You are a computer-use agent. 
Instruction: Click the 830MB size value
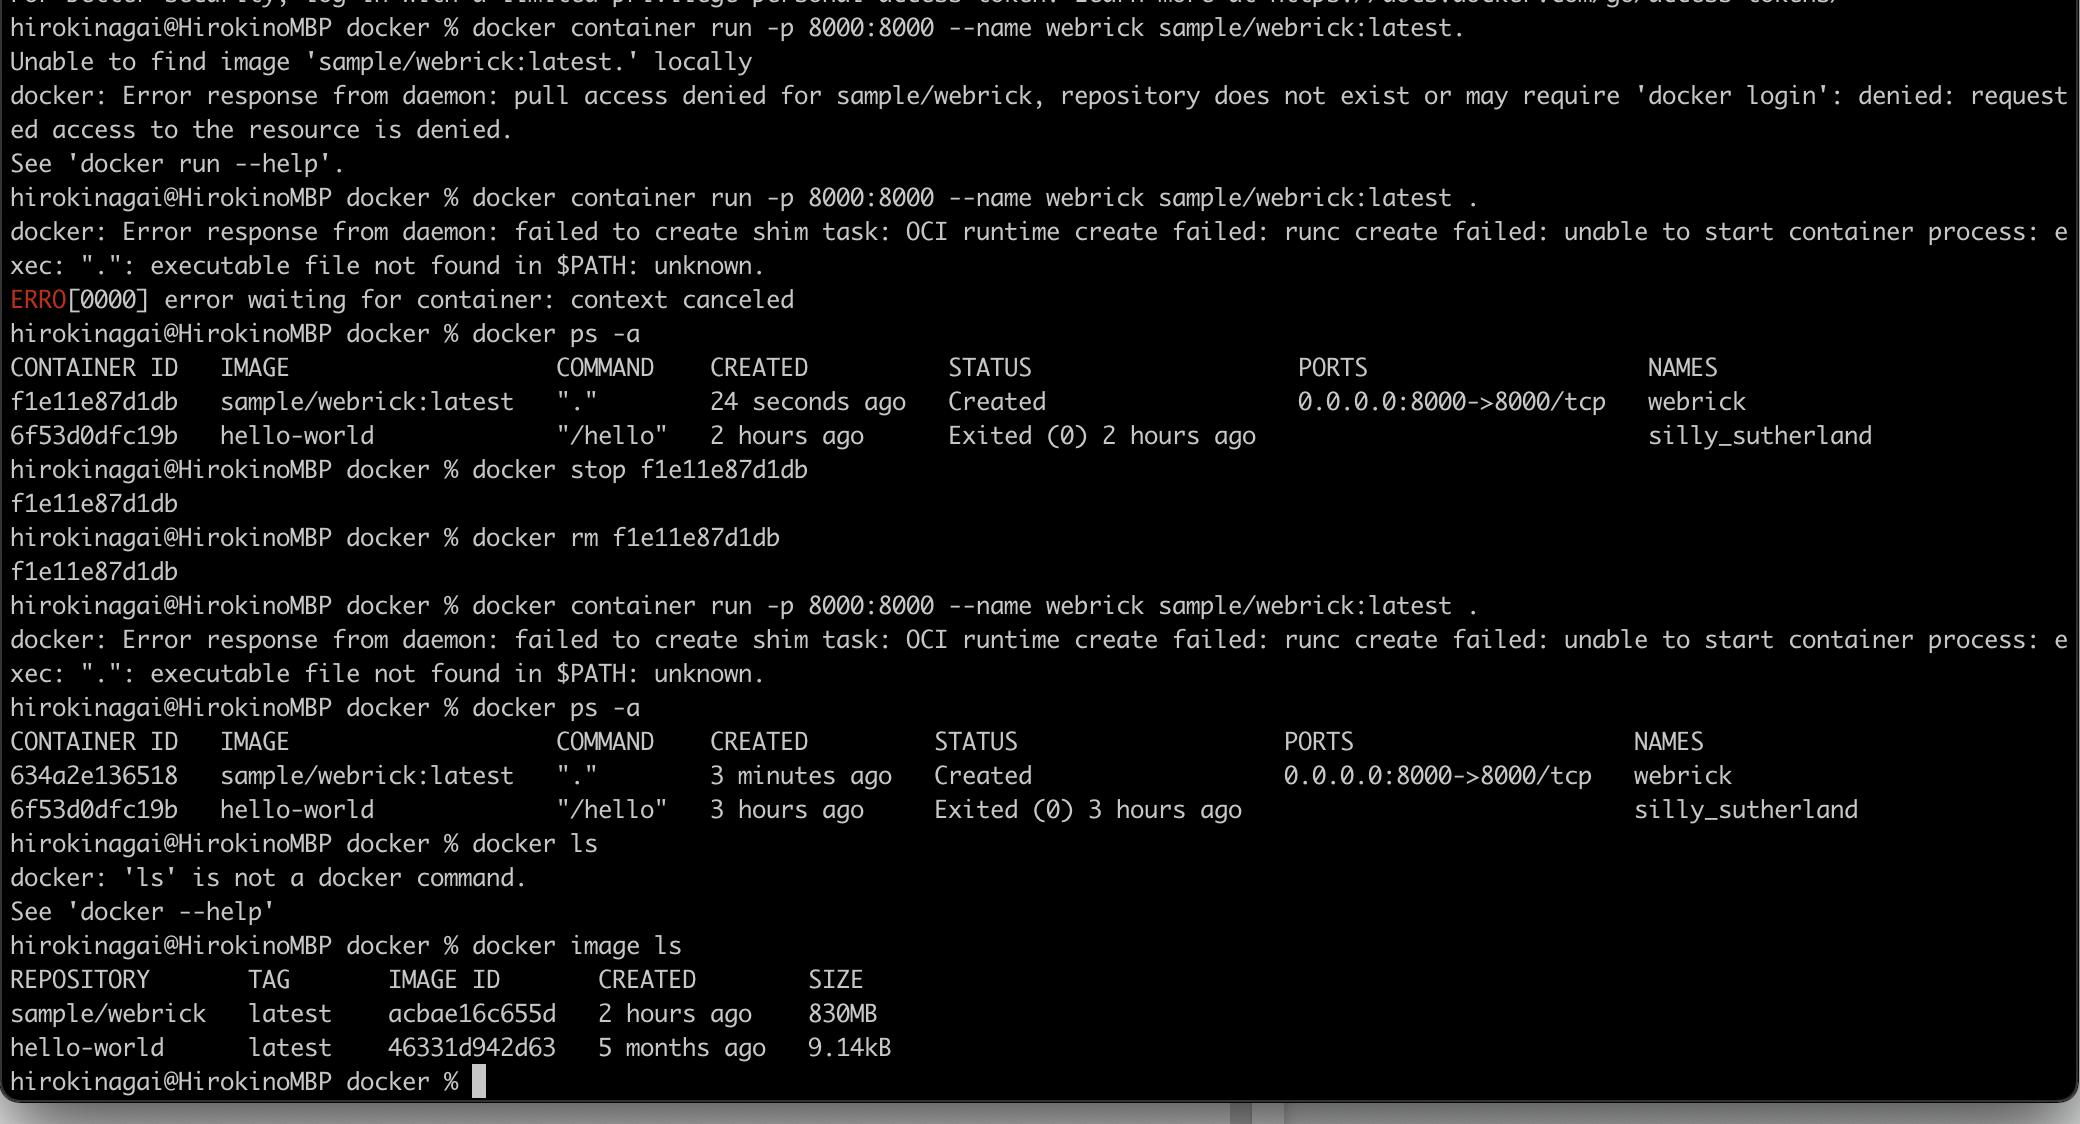point(842,1014)
